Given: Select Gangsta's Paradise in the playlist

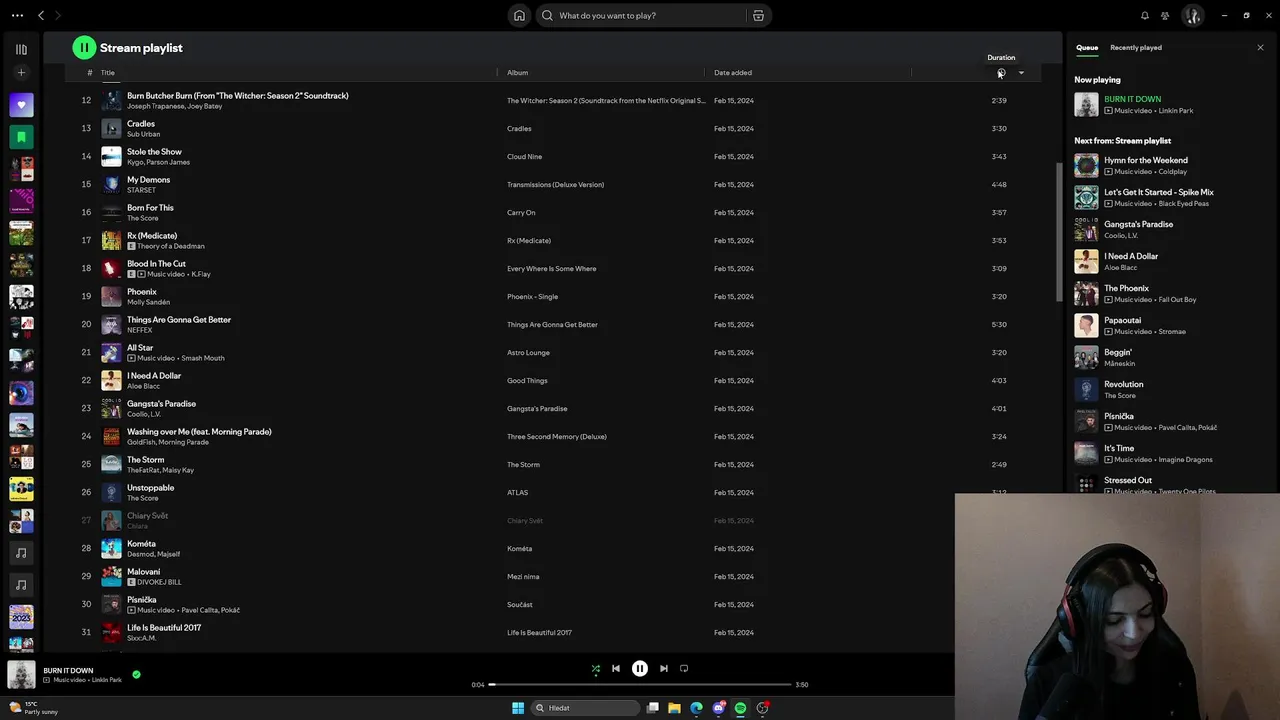Looking at the screenshot, I should point(161,404).
